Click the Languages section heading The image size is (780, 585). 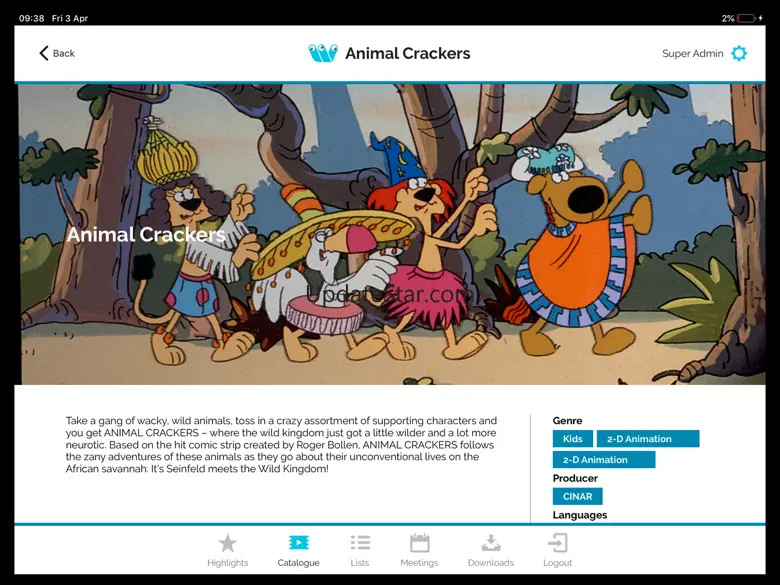(x=580, y=515)
